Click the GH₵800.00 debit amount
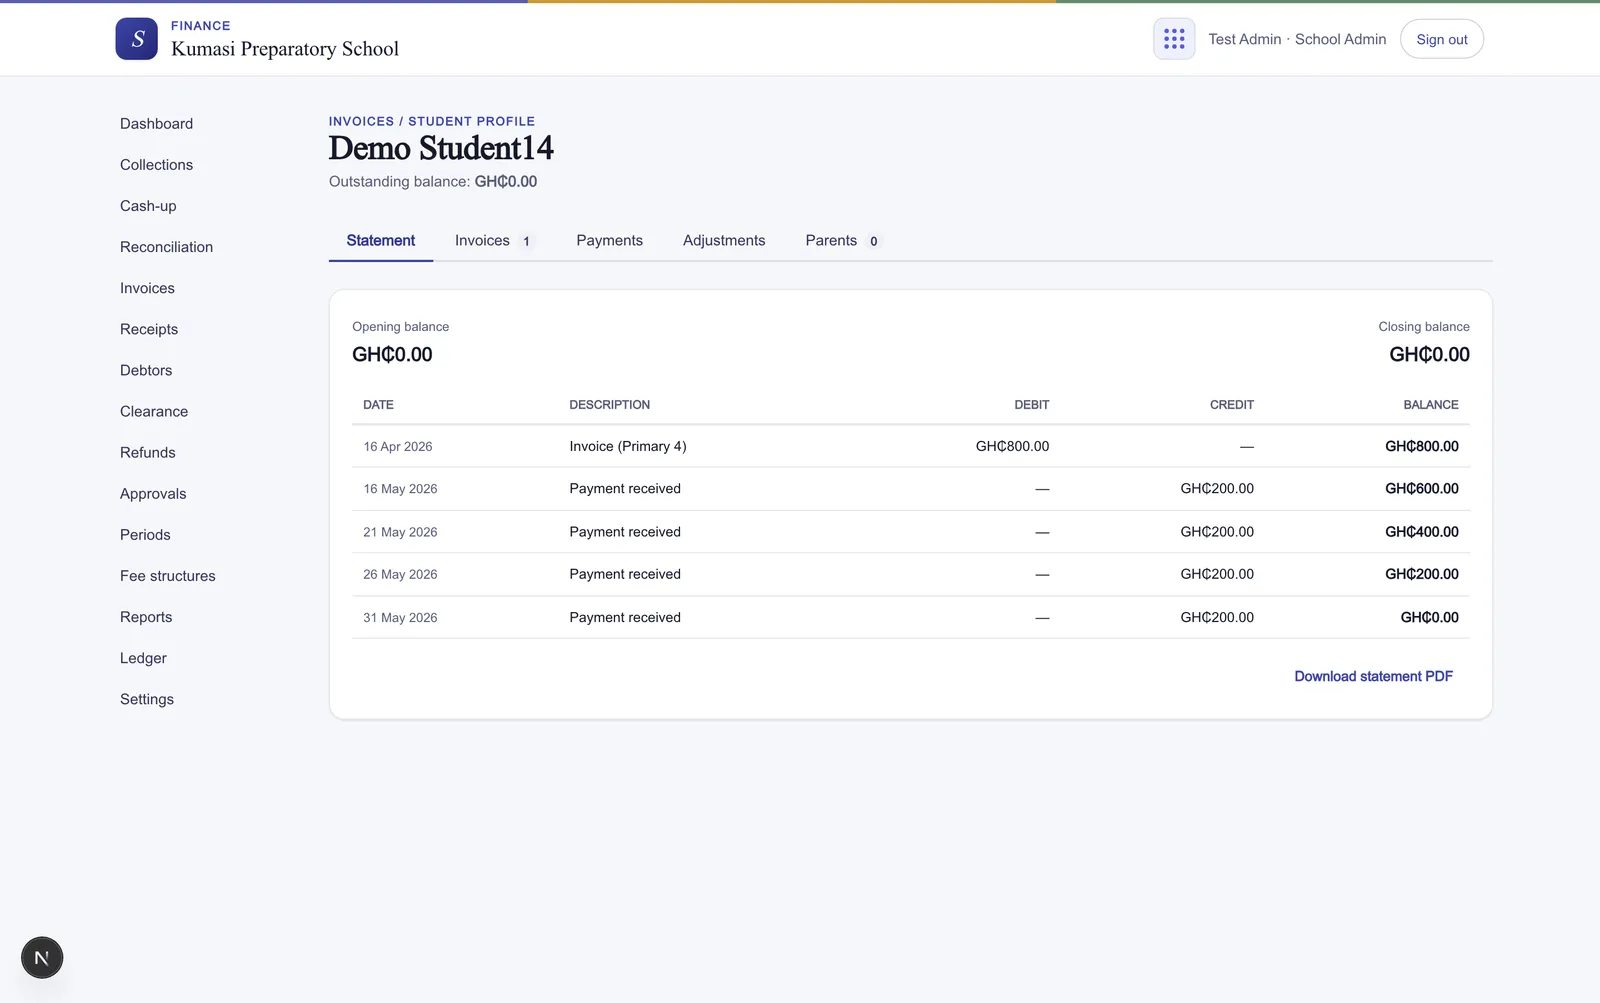Viewport: 1600px width, 1003px height. [x=1012, y=446]
